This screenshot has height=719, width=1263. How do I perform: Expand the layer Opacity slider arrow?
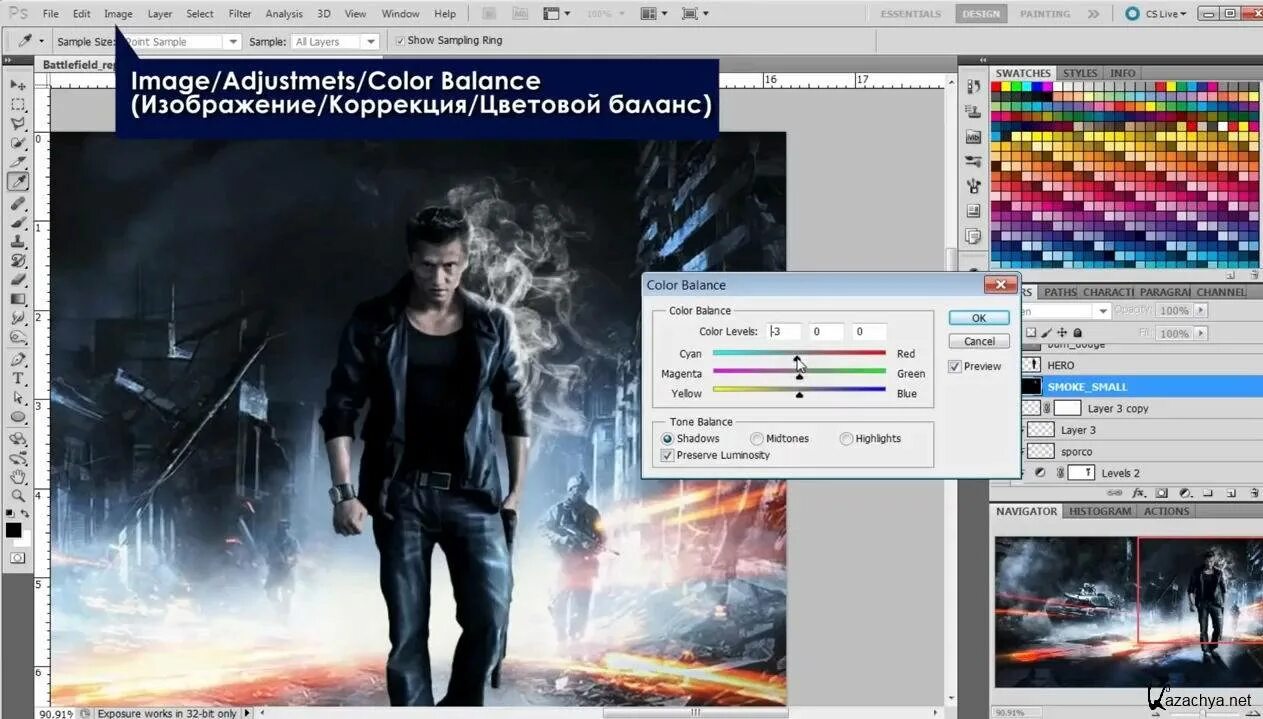tap(1201, 310)
